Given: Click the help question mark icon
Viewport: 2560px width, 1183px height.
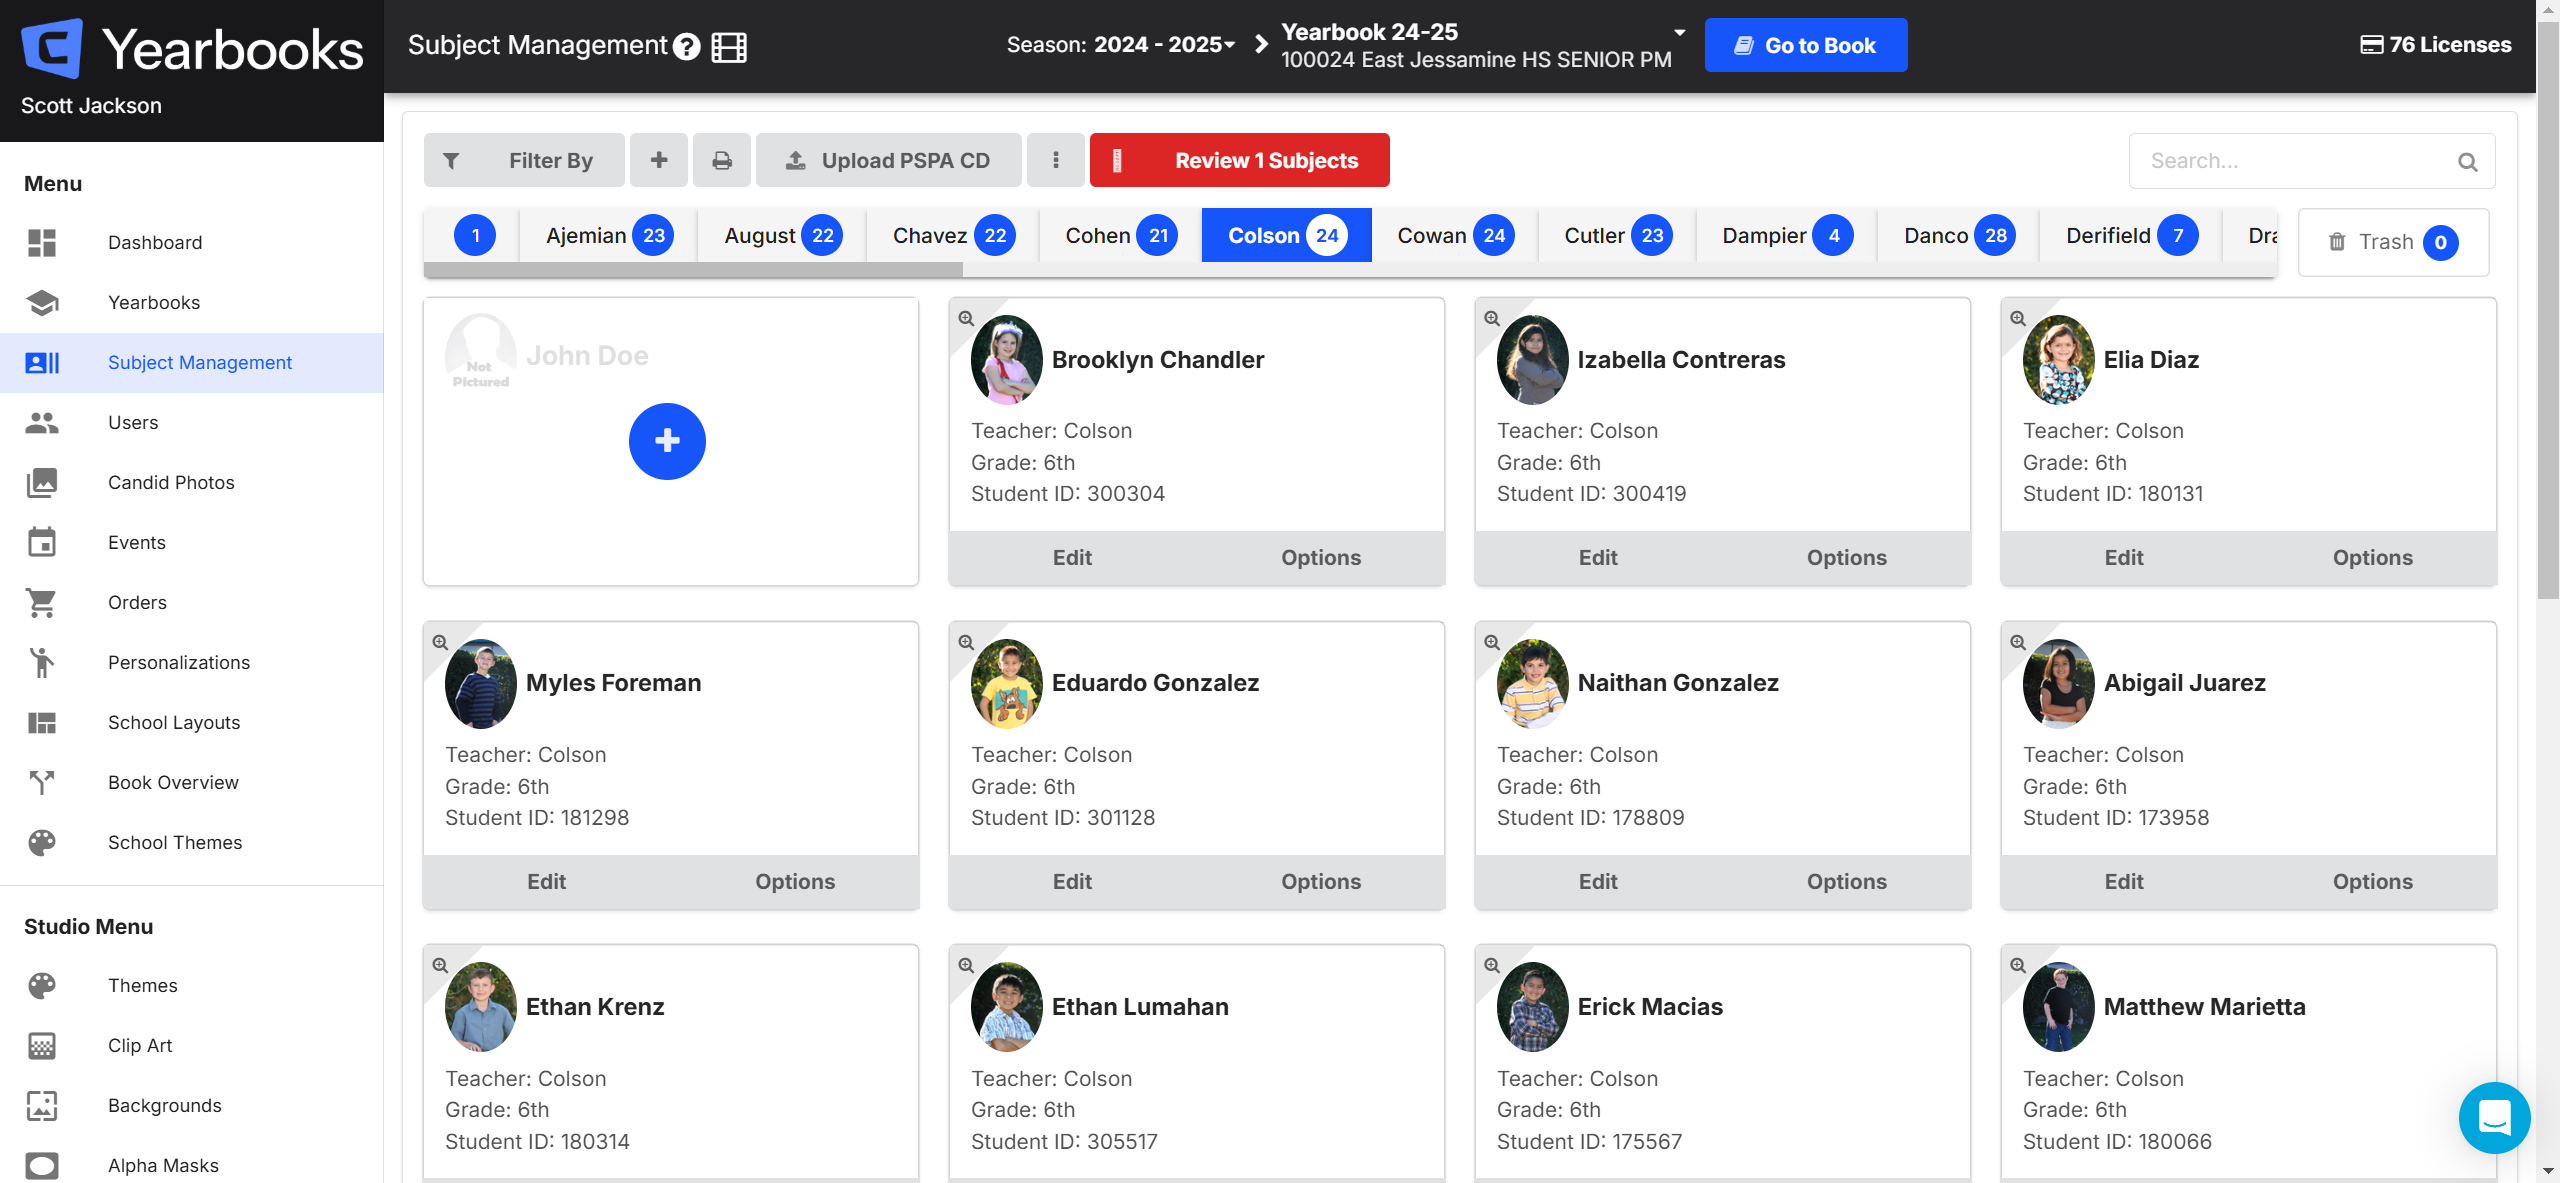Looking at the screenshot, I should click(686, 46).
